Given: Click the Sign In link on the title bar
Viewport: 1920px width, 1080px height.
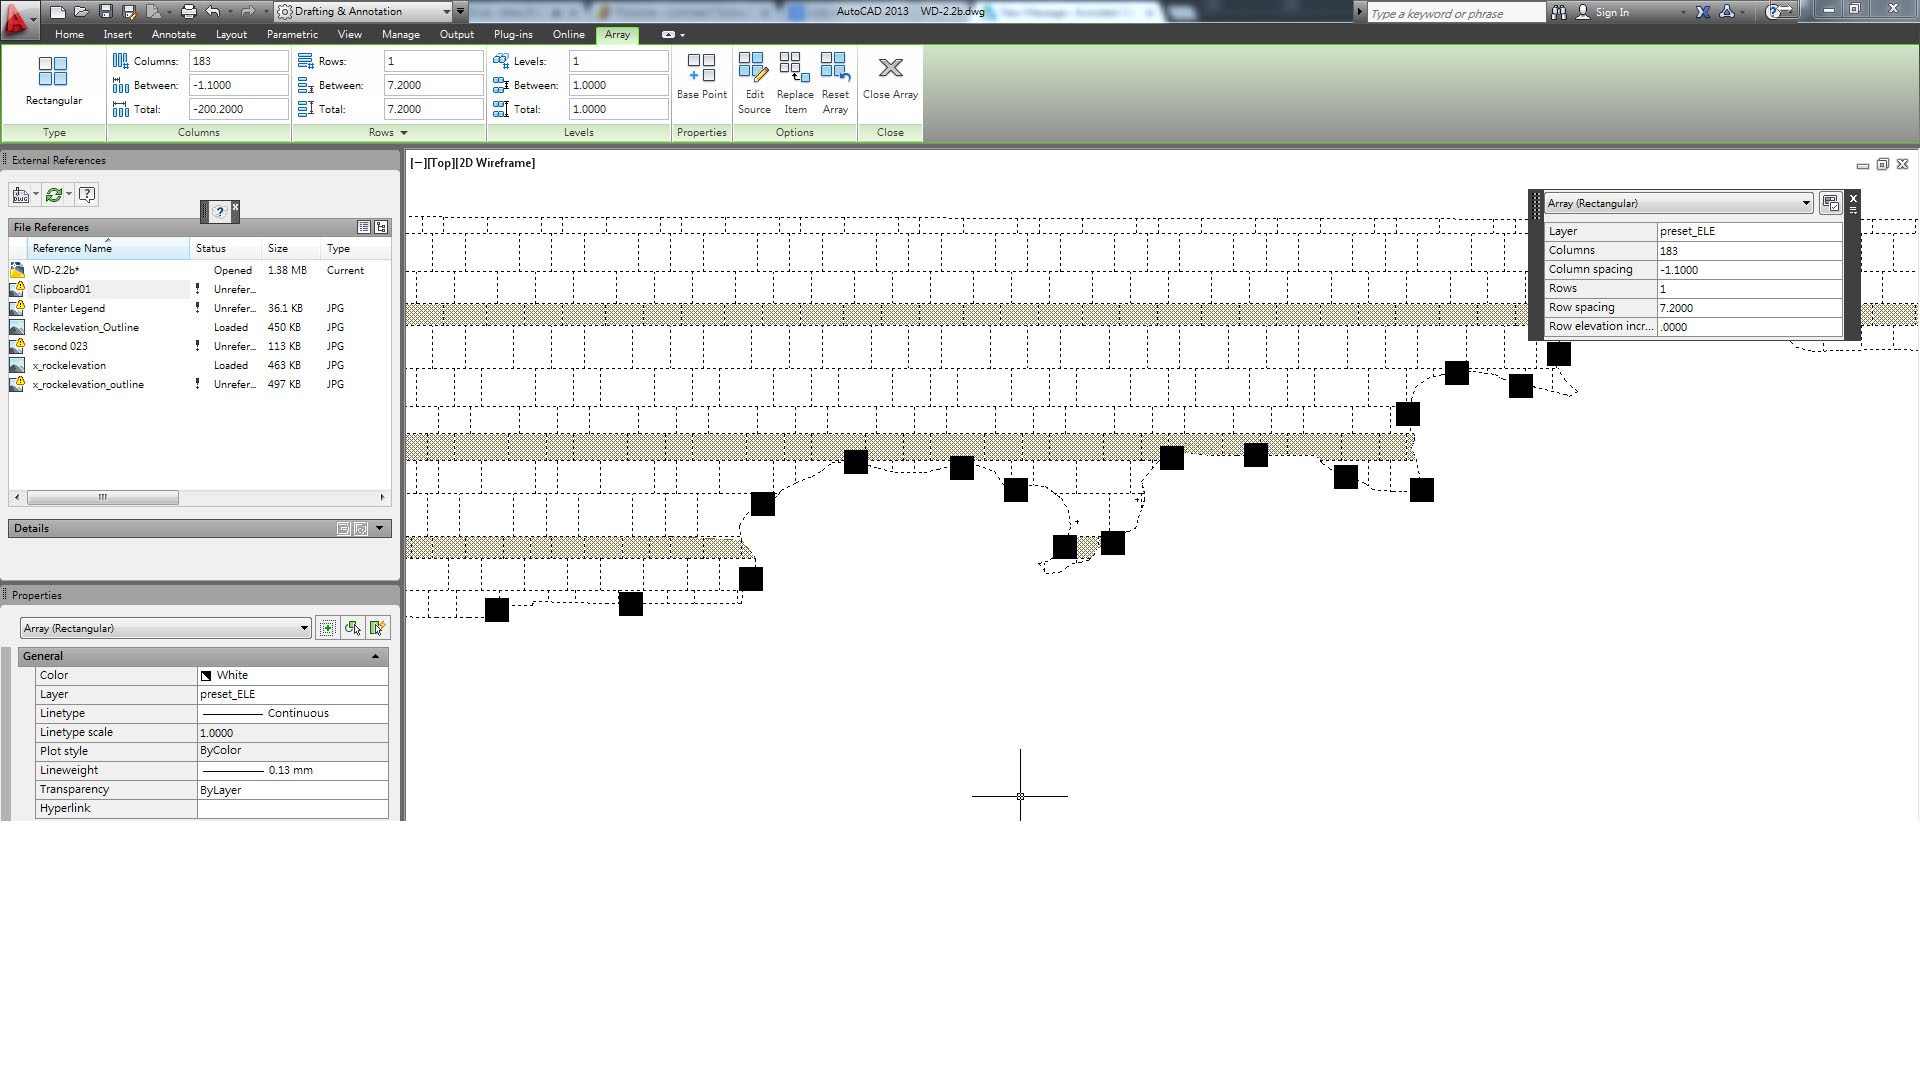Looking at the screenshot, I should [1610, 12].
